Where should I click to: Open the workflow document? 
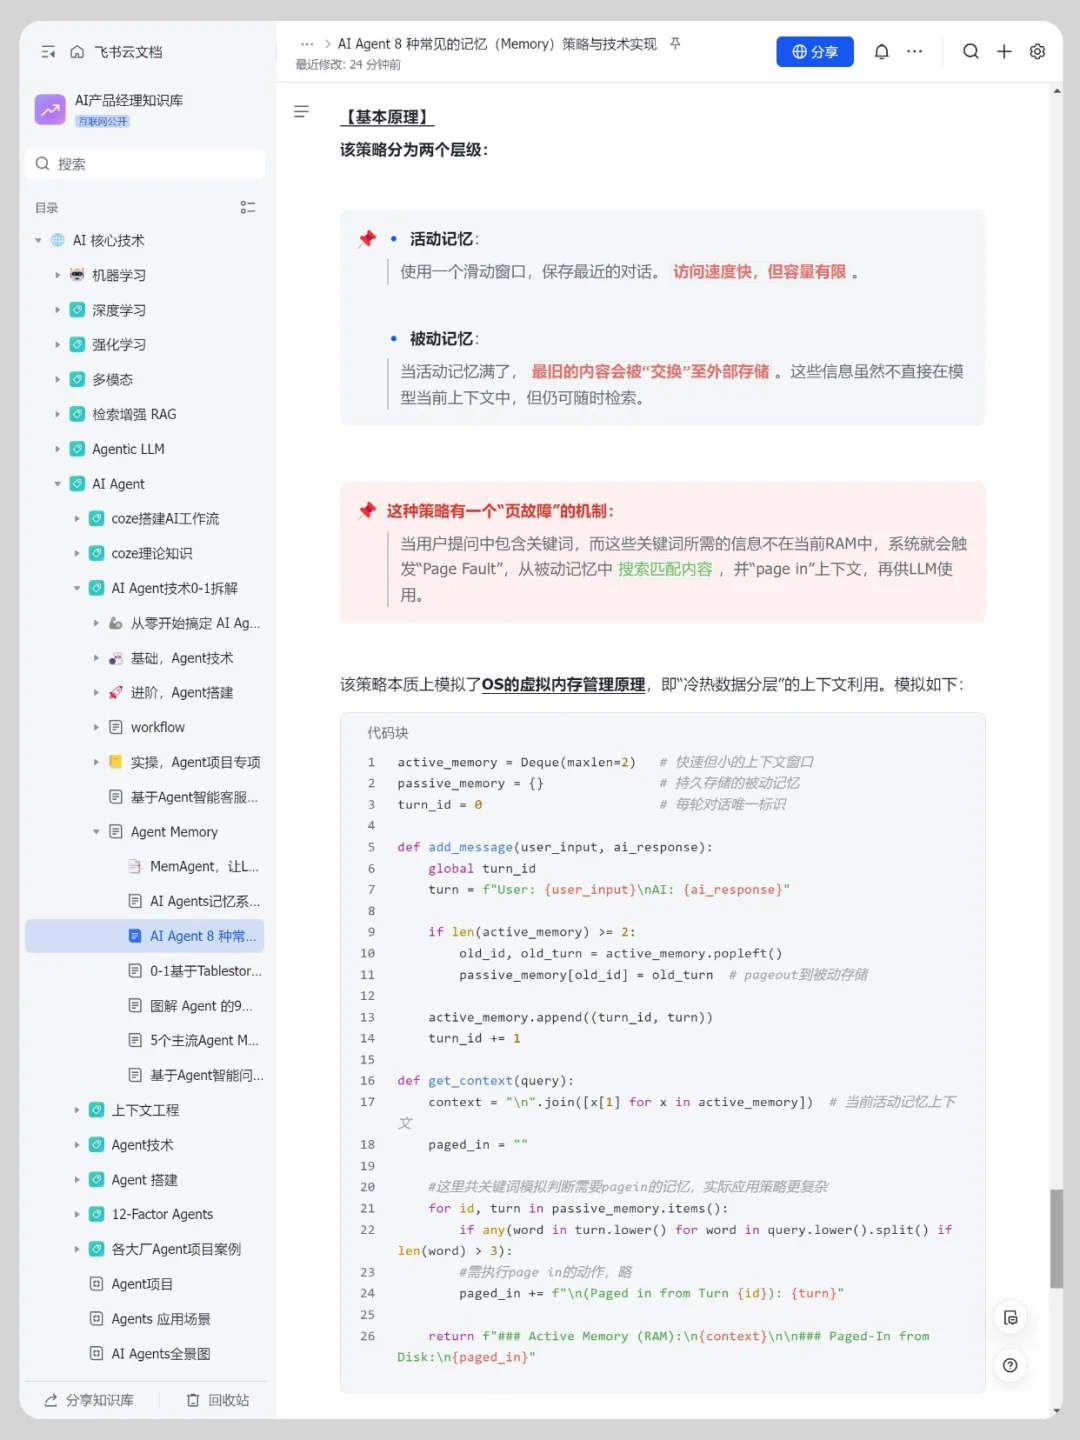158,728
